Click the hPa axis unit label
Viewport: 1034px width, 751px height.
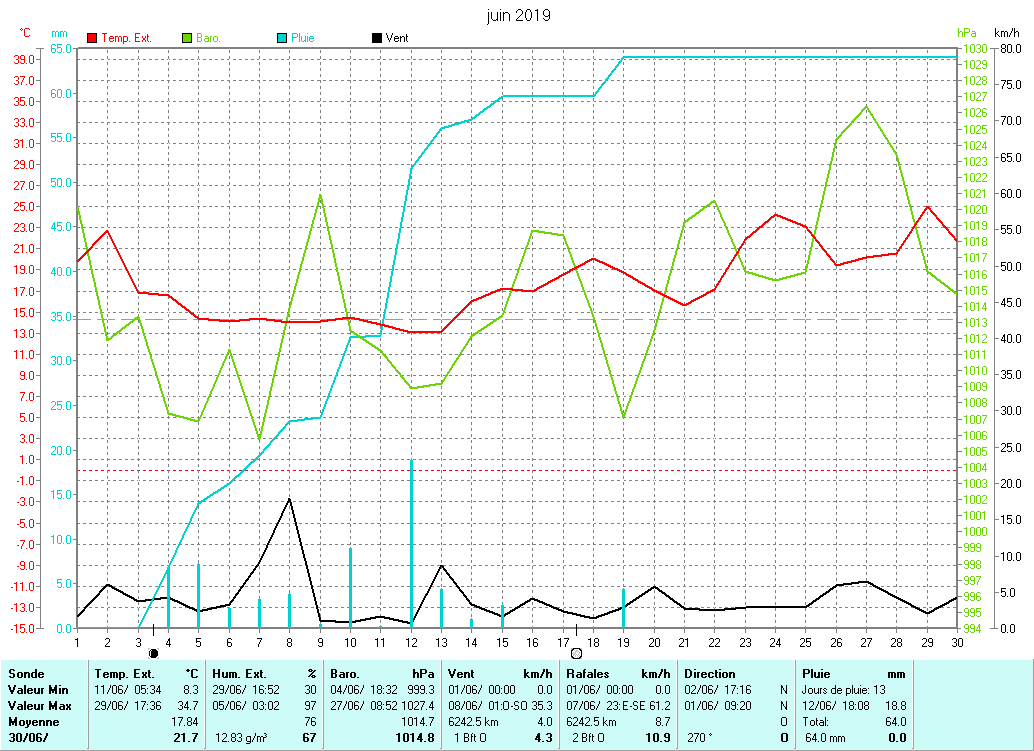[x=966, y=33]
